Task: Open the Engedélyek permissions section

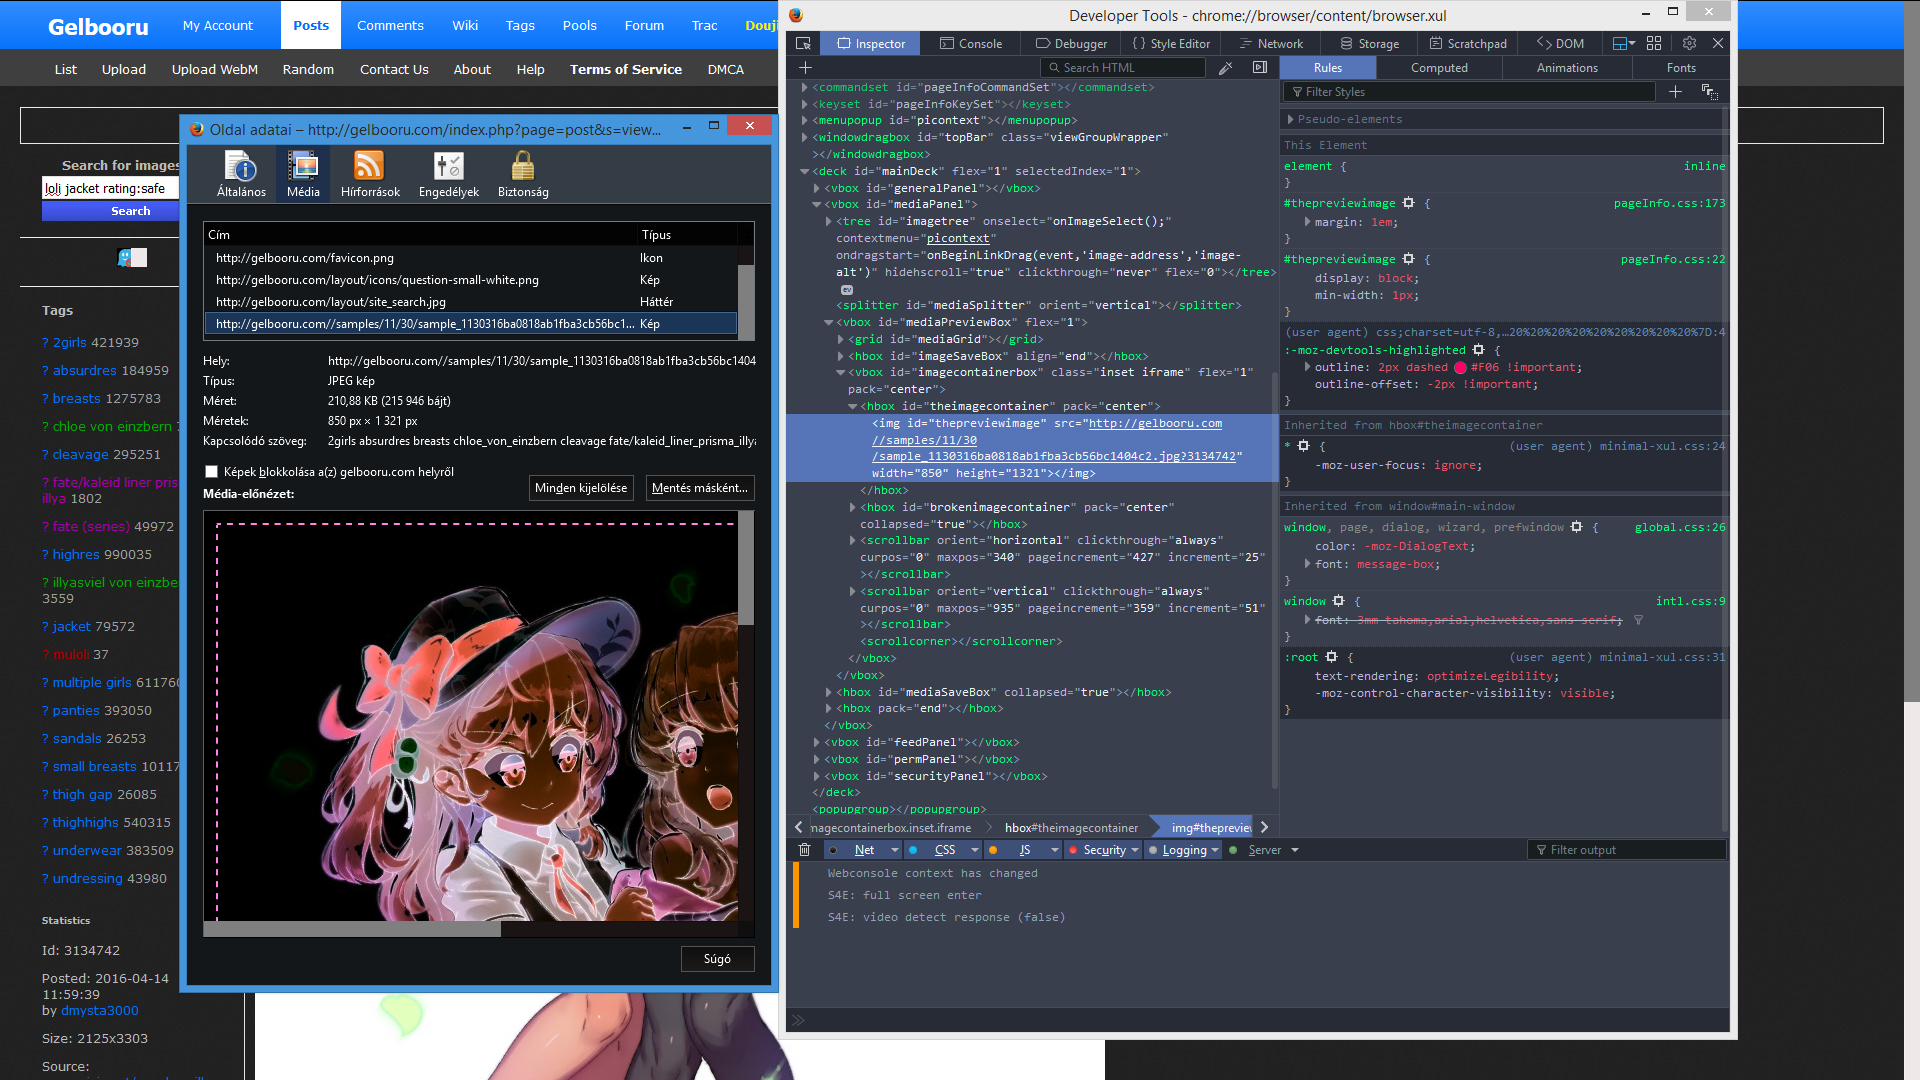Action: click(x=448, y=174)
